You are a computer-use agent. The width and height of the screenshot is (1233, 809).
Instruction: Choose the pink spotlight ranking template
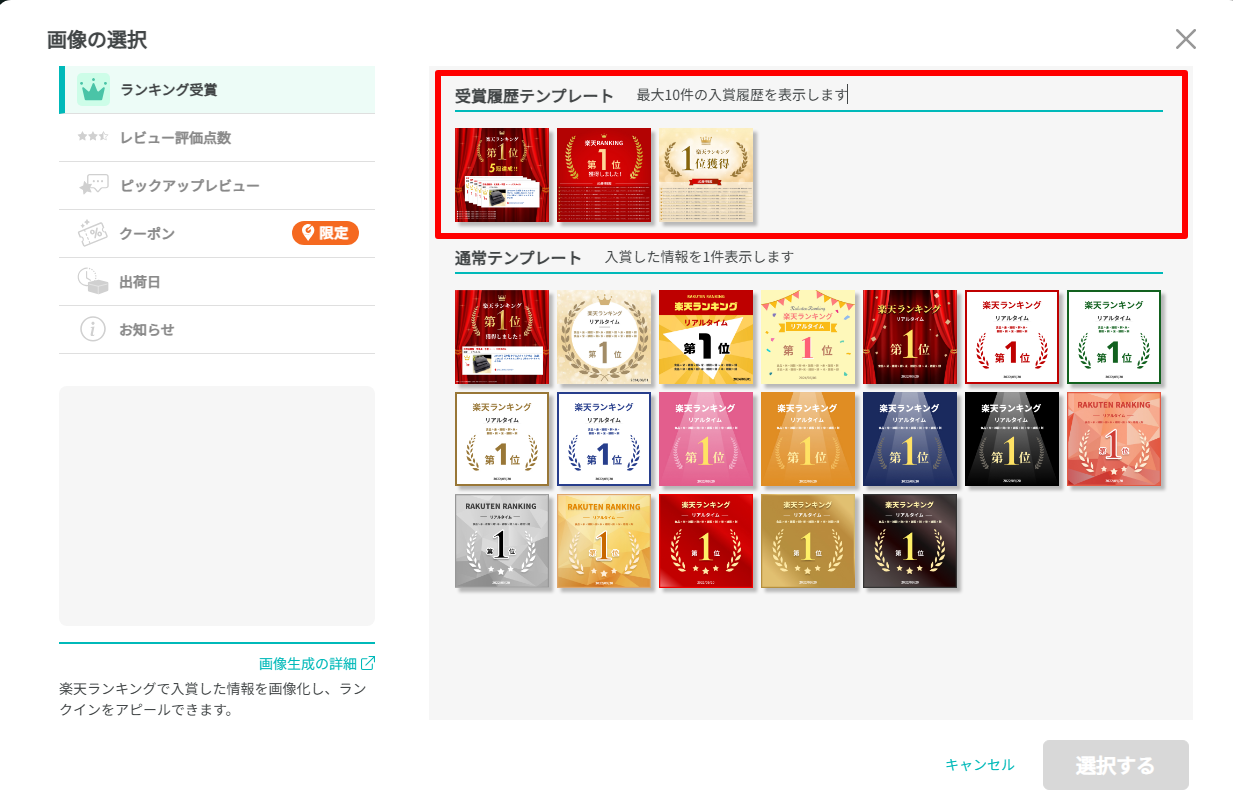point(706,439)
